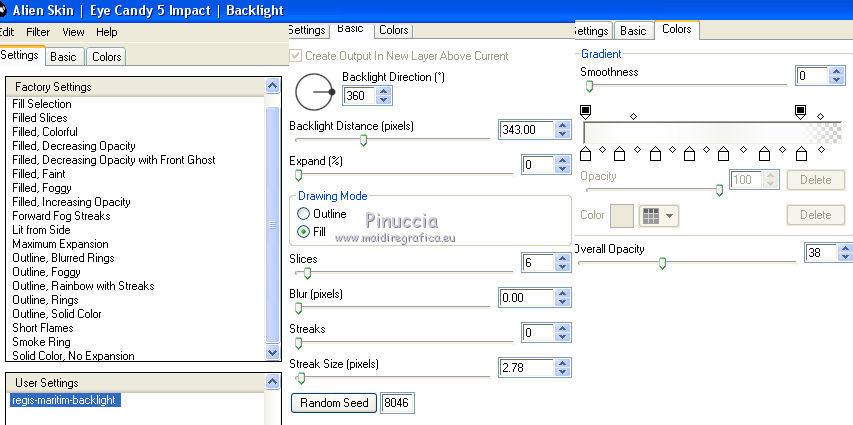Select the Fill Selection preset
Viewport: 853px width, 425px height.
coord(42,104)
